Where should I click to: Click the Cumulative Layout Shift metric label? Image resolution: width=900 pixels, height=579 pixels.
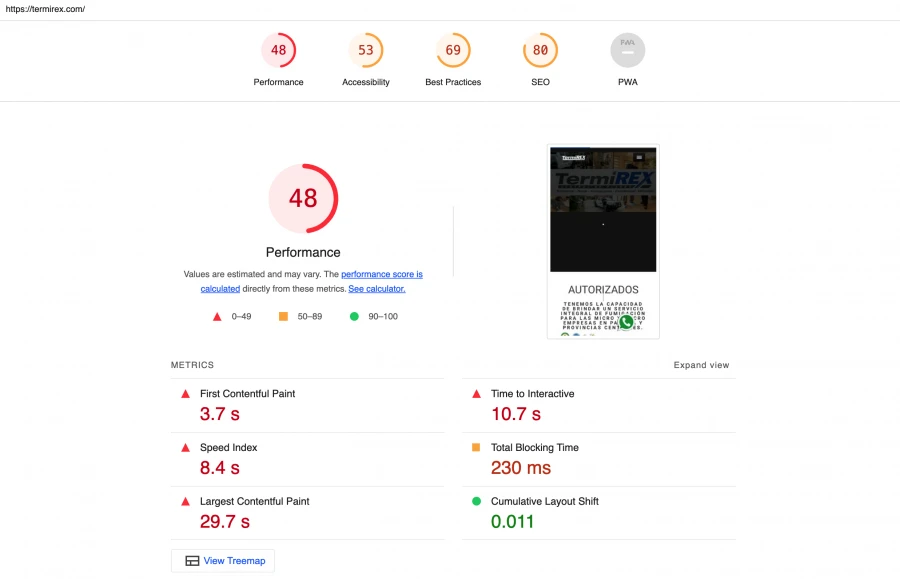point(545,502)
